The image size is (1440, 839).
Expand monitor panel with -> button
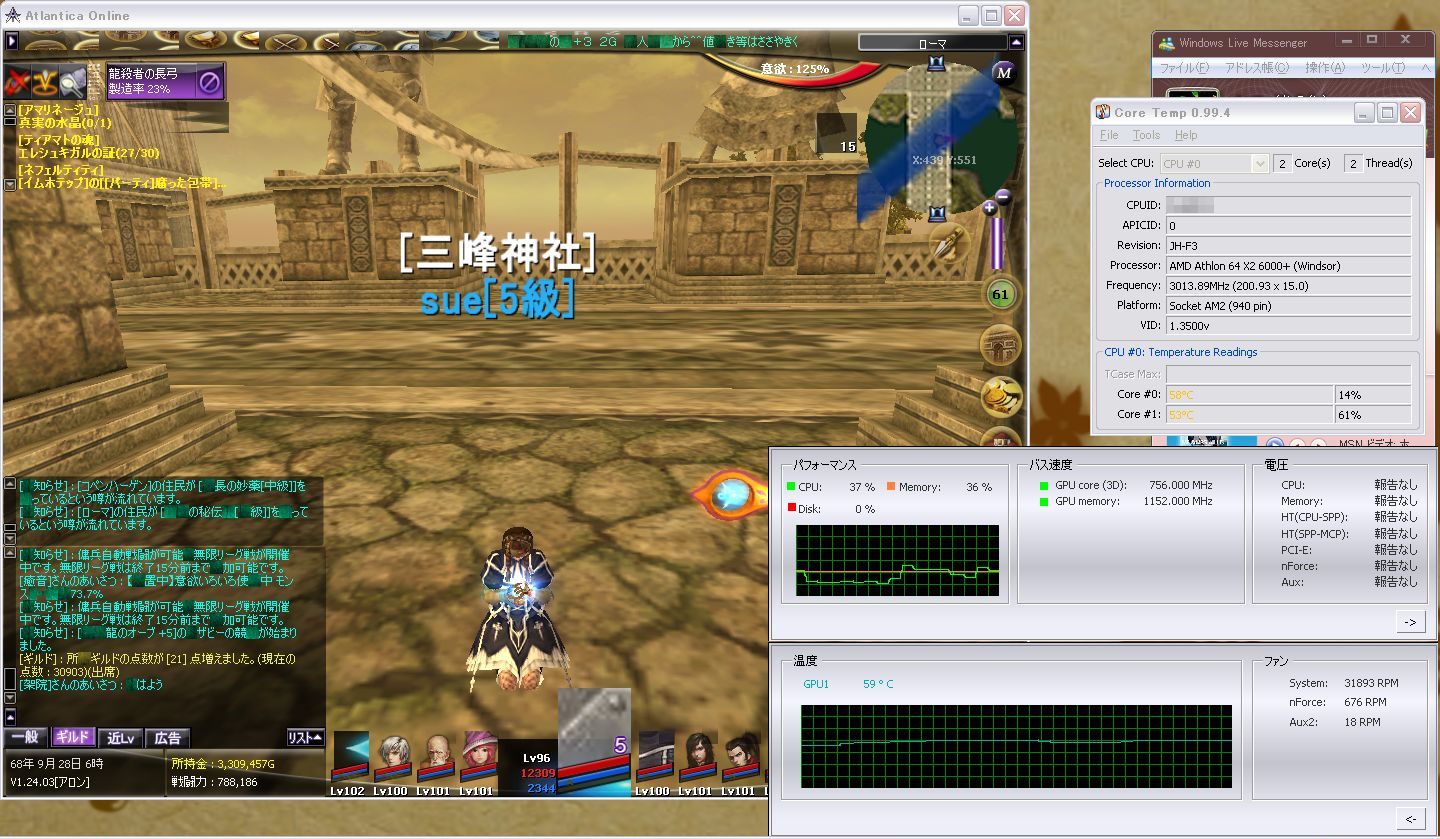pos(1410,622)
